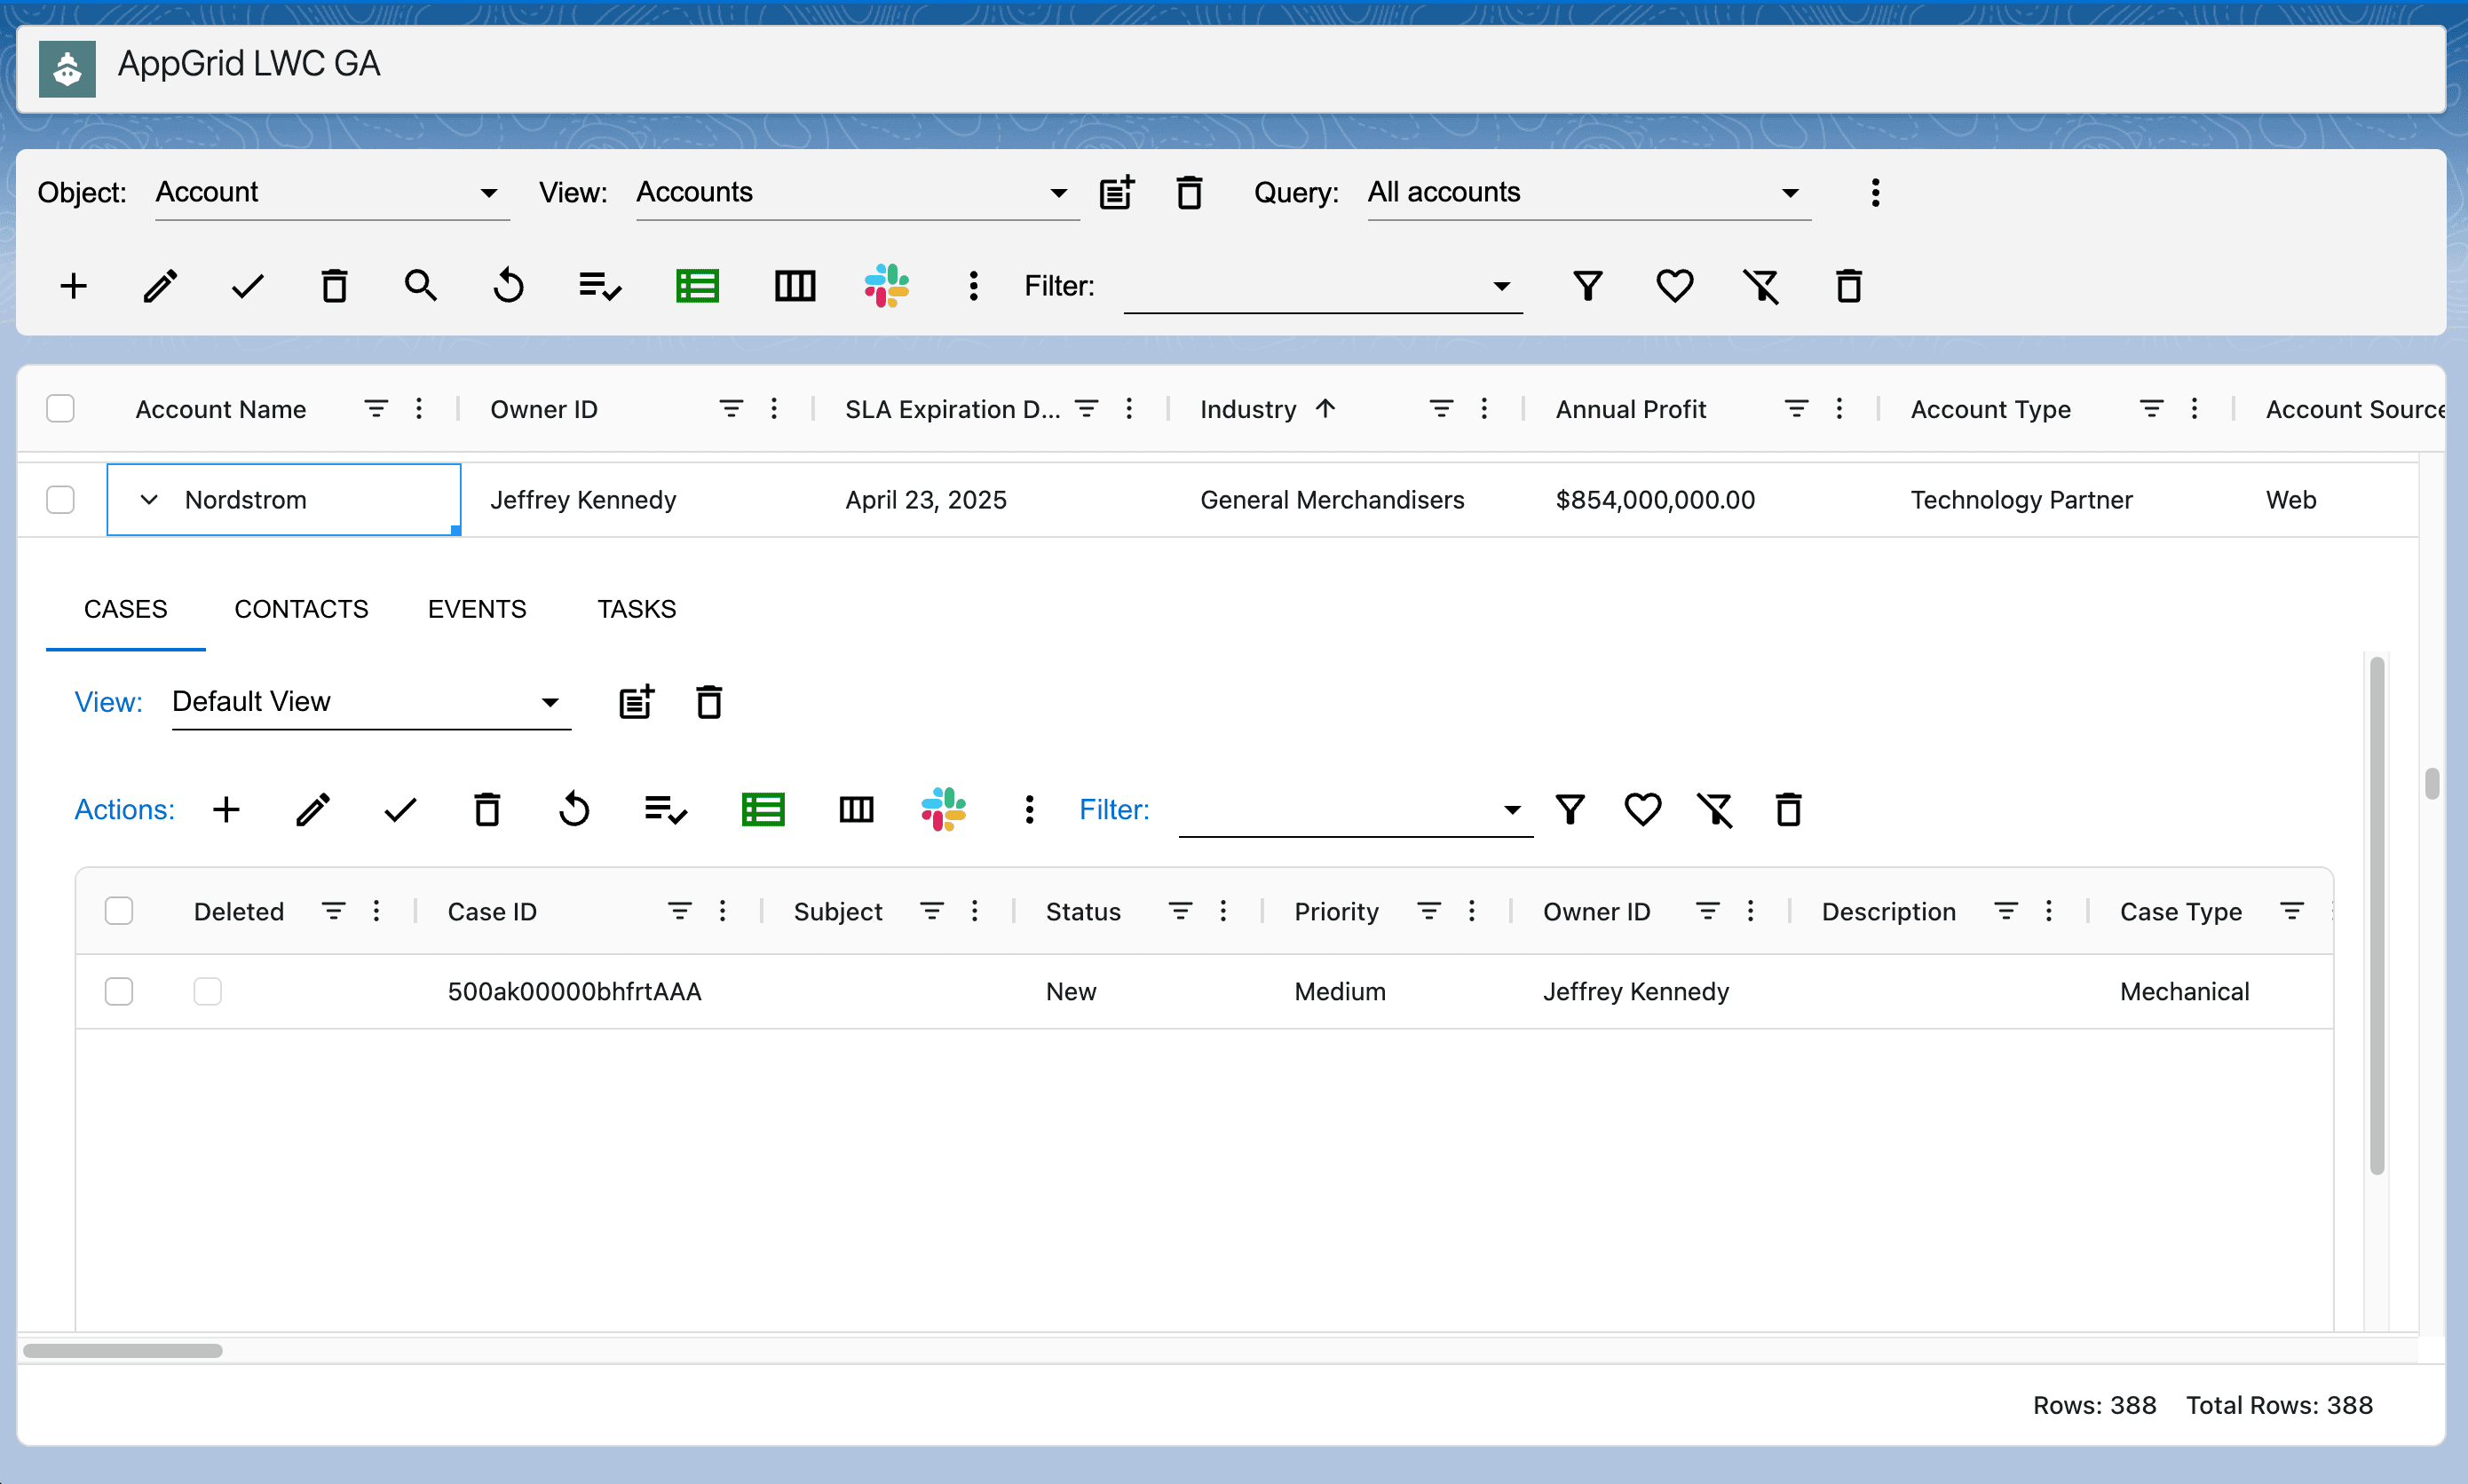Sort by the Industry column header

1248,409
